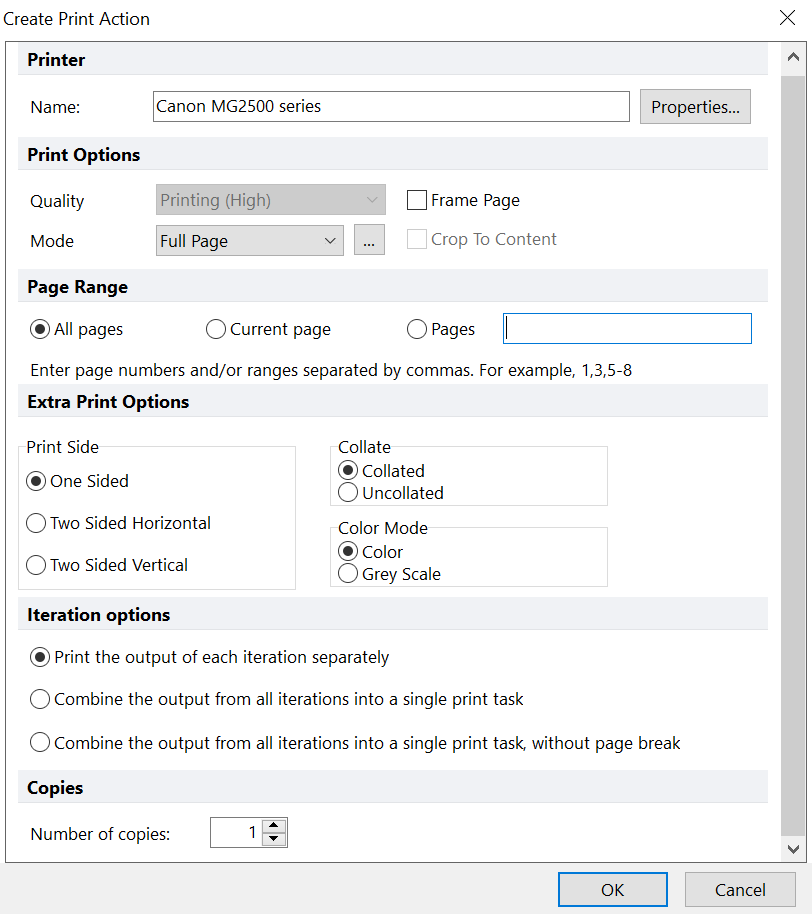
Task: Select the Pages radio button
Action: tap(417, 329)
